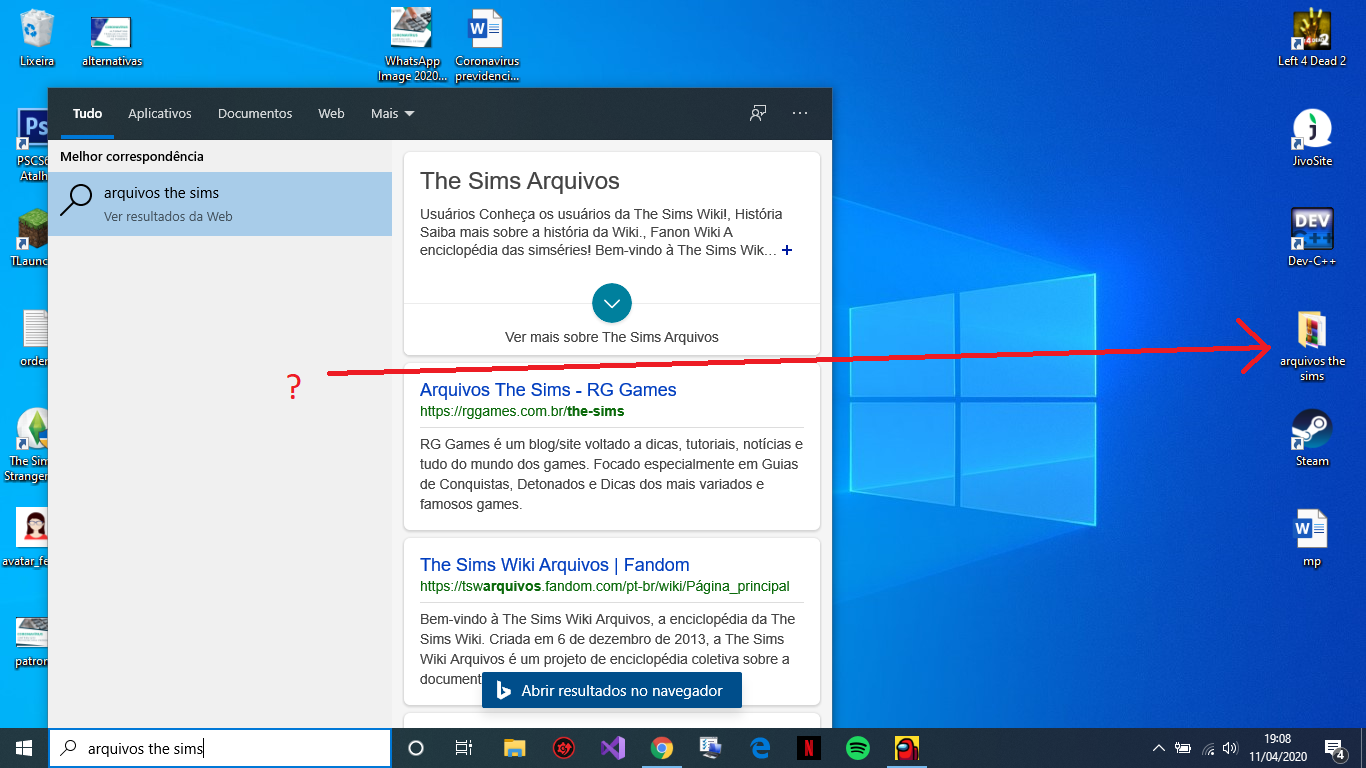
Task: Open Visual Studio from the taskbar
Action: pyautogui.click(x=613, y=748)
